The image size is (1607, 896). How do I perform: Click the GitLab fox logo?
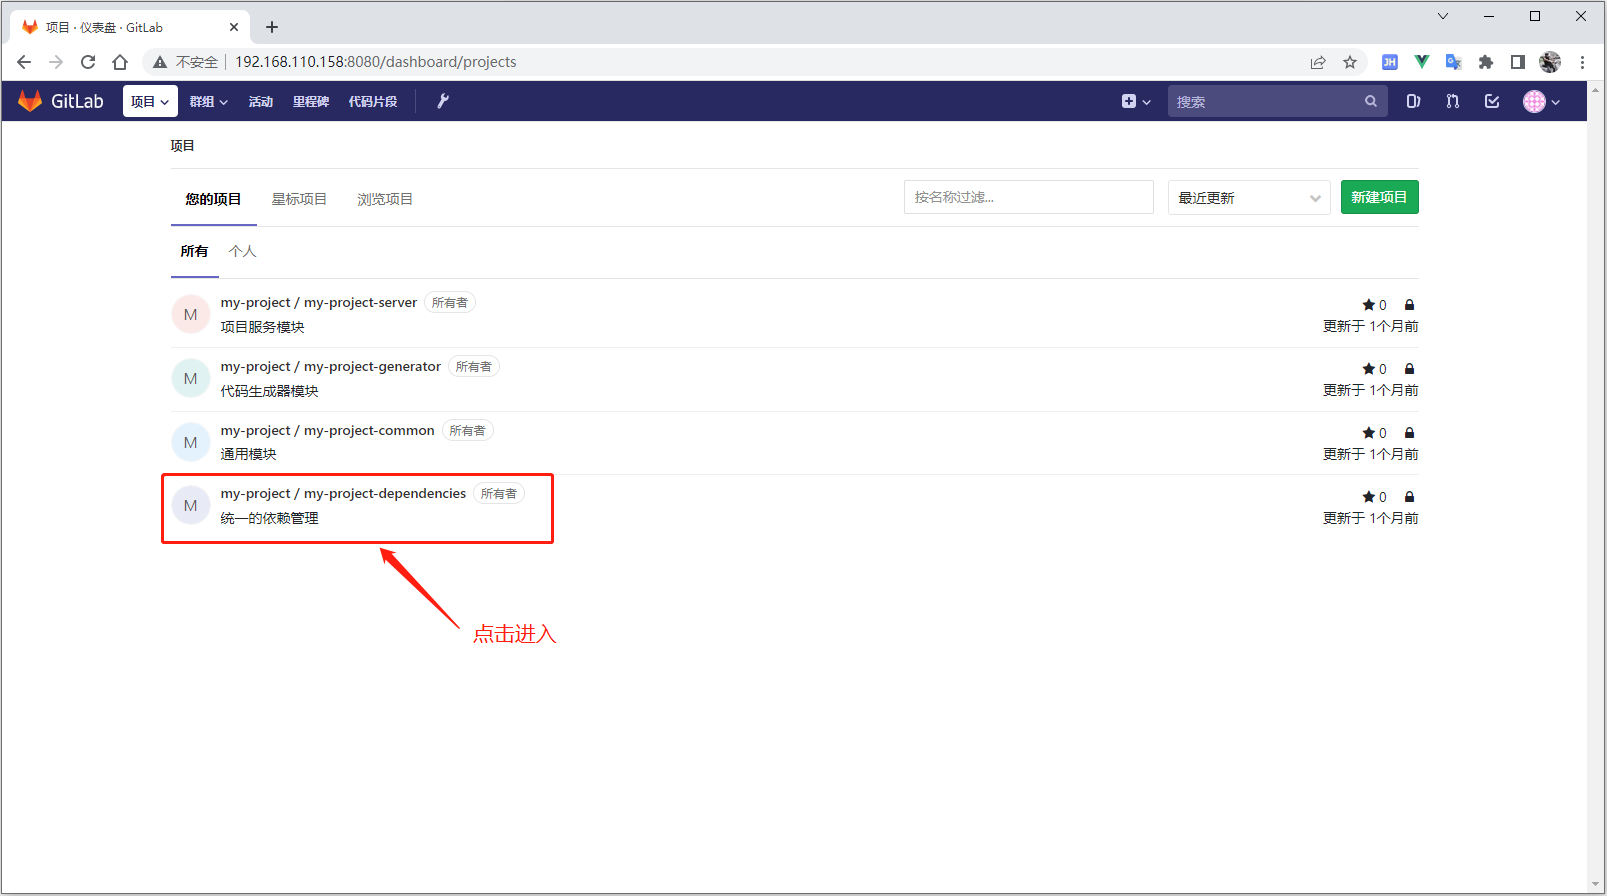click(30, 101)
